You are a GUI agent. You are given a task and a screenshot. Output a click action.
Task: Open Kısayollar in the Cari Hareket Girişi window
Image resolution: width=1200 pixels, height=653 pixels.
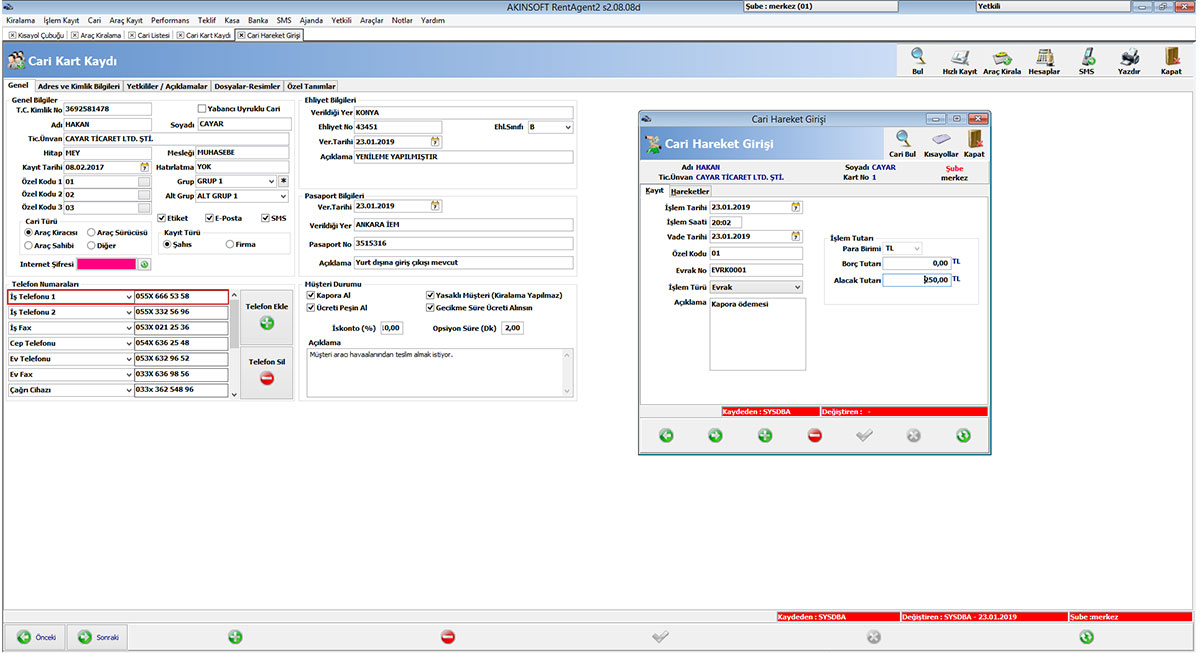pos(939,146)
